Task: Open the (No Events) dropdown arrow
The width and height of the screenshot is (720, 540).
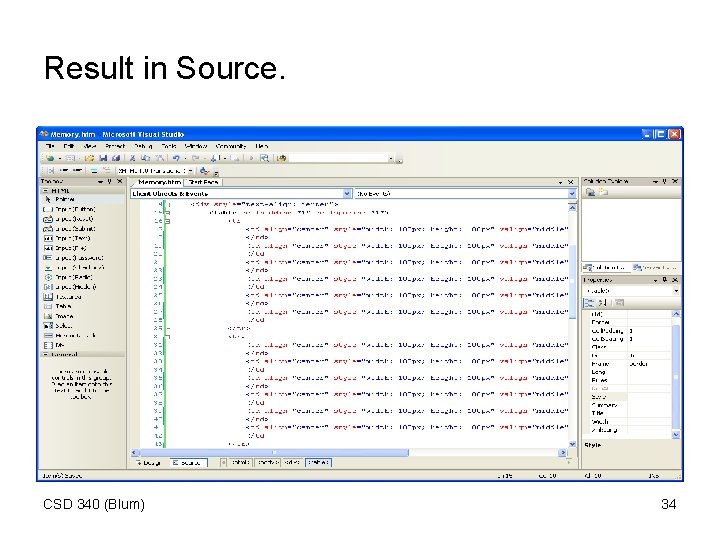Action: tap(572, 194)
